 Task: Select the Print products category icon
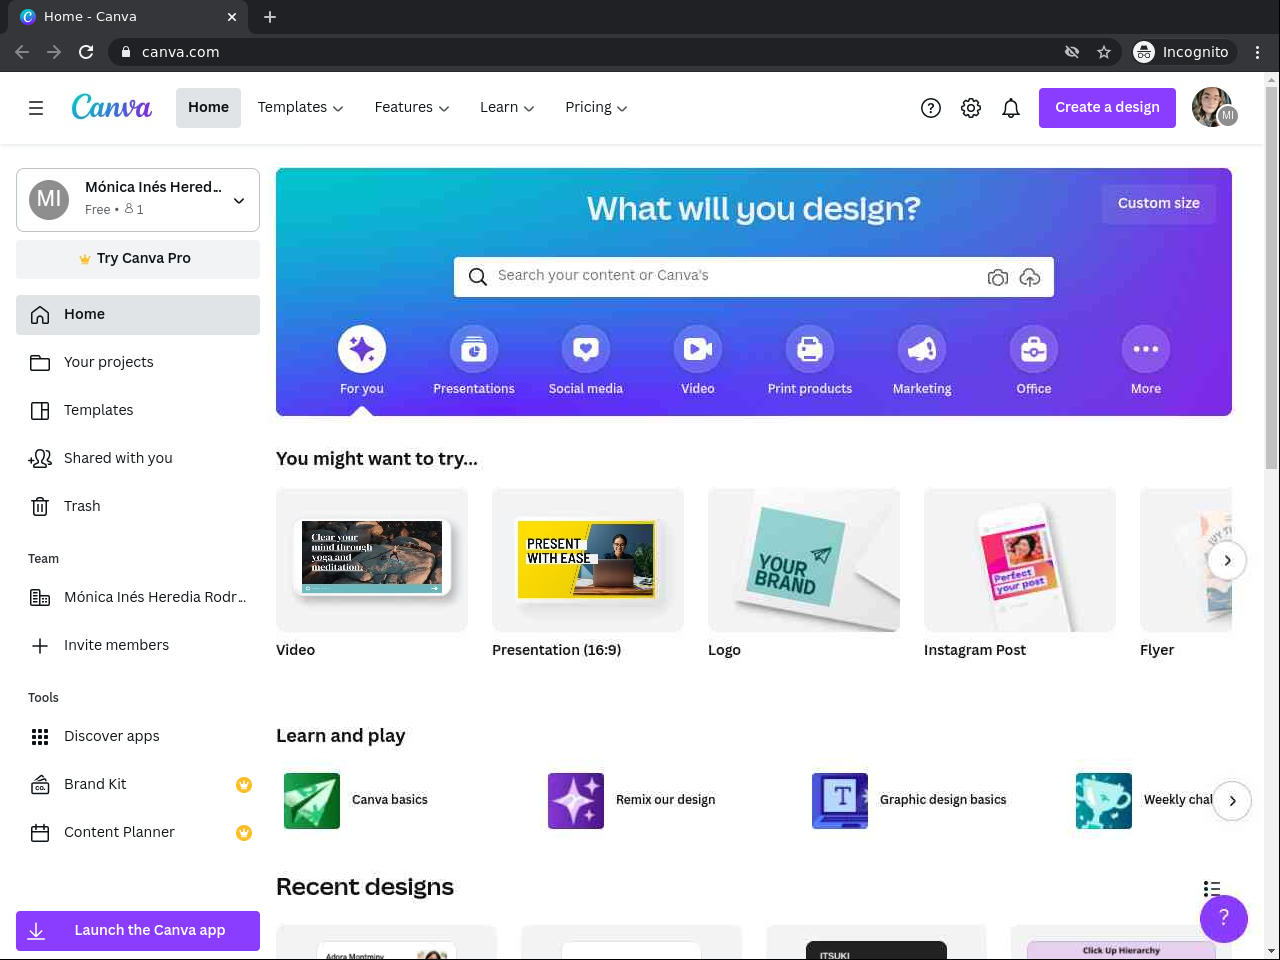810,349
